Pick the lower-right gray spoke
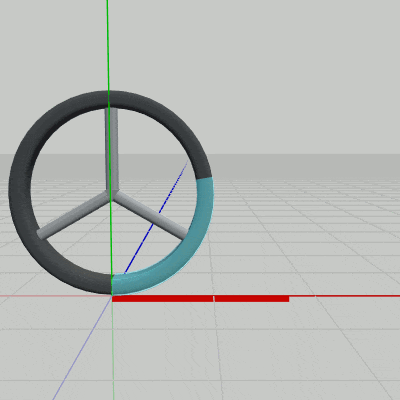This screenshot has width=400, height=400. click(150, 215)
